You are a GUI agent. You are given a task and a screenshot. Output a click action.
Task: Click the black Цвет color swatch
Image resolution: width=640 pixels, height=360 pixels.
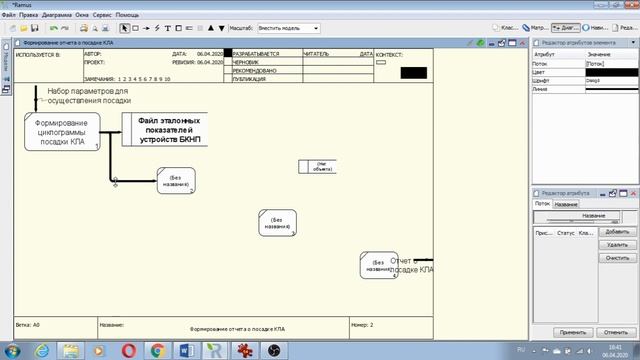point(611,72)
